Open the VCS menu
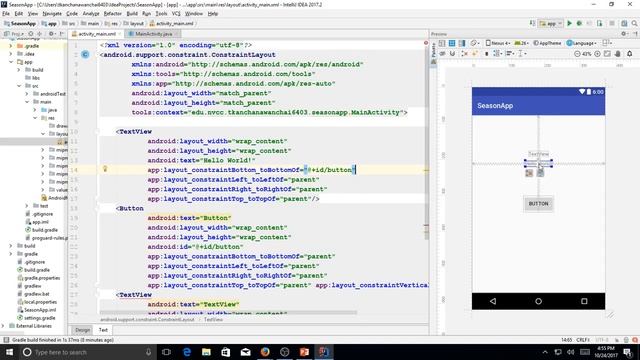Screen dimensions: 640x360 click(176, 13)
